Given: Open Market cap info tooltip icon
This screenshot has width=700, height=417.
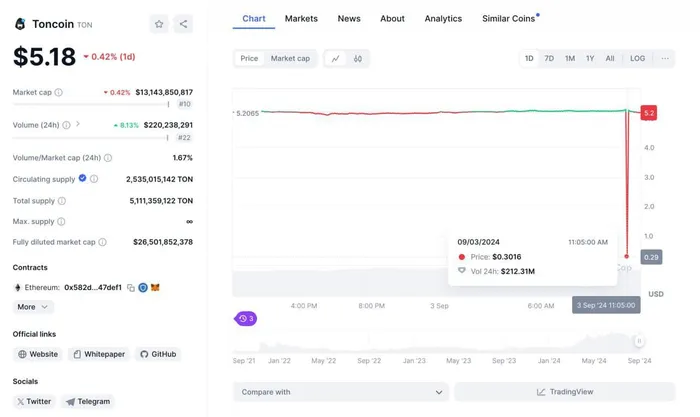Looking at the screenshot, I should pos(58,92).
